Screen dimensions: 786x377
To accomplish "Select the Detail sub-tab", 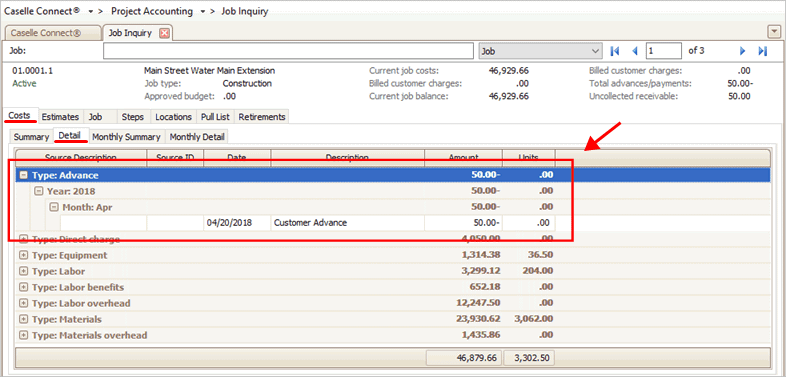I will point(70,136).
